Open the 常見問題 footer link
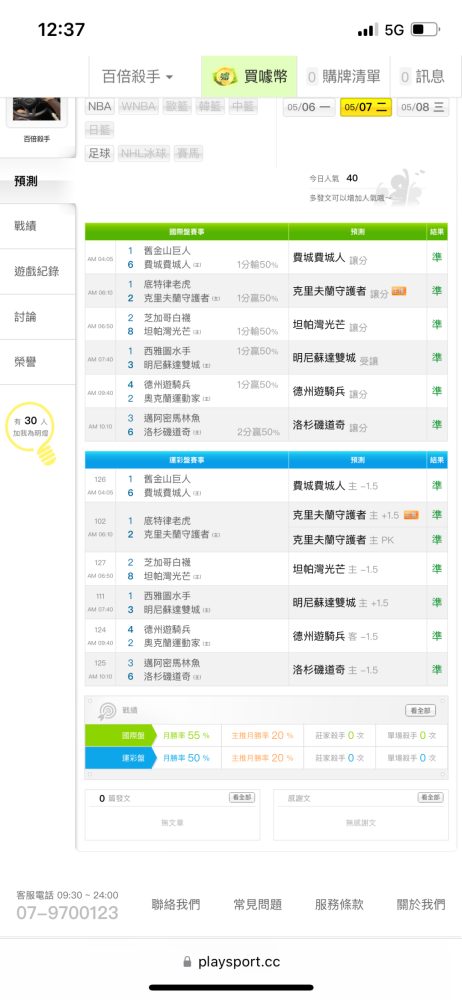 258,904
